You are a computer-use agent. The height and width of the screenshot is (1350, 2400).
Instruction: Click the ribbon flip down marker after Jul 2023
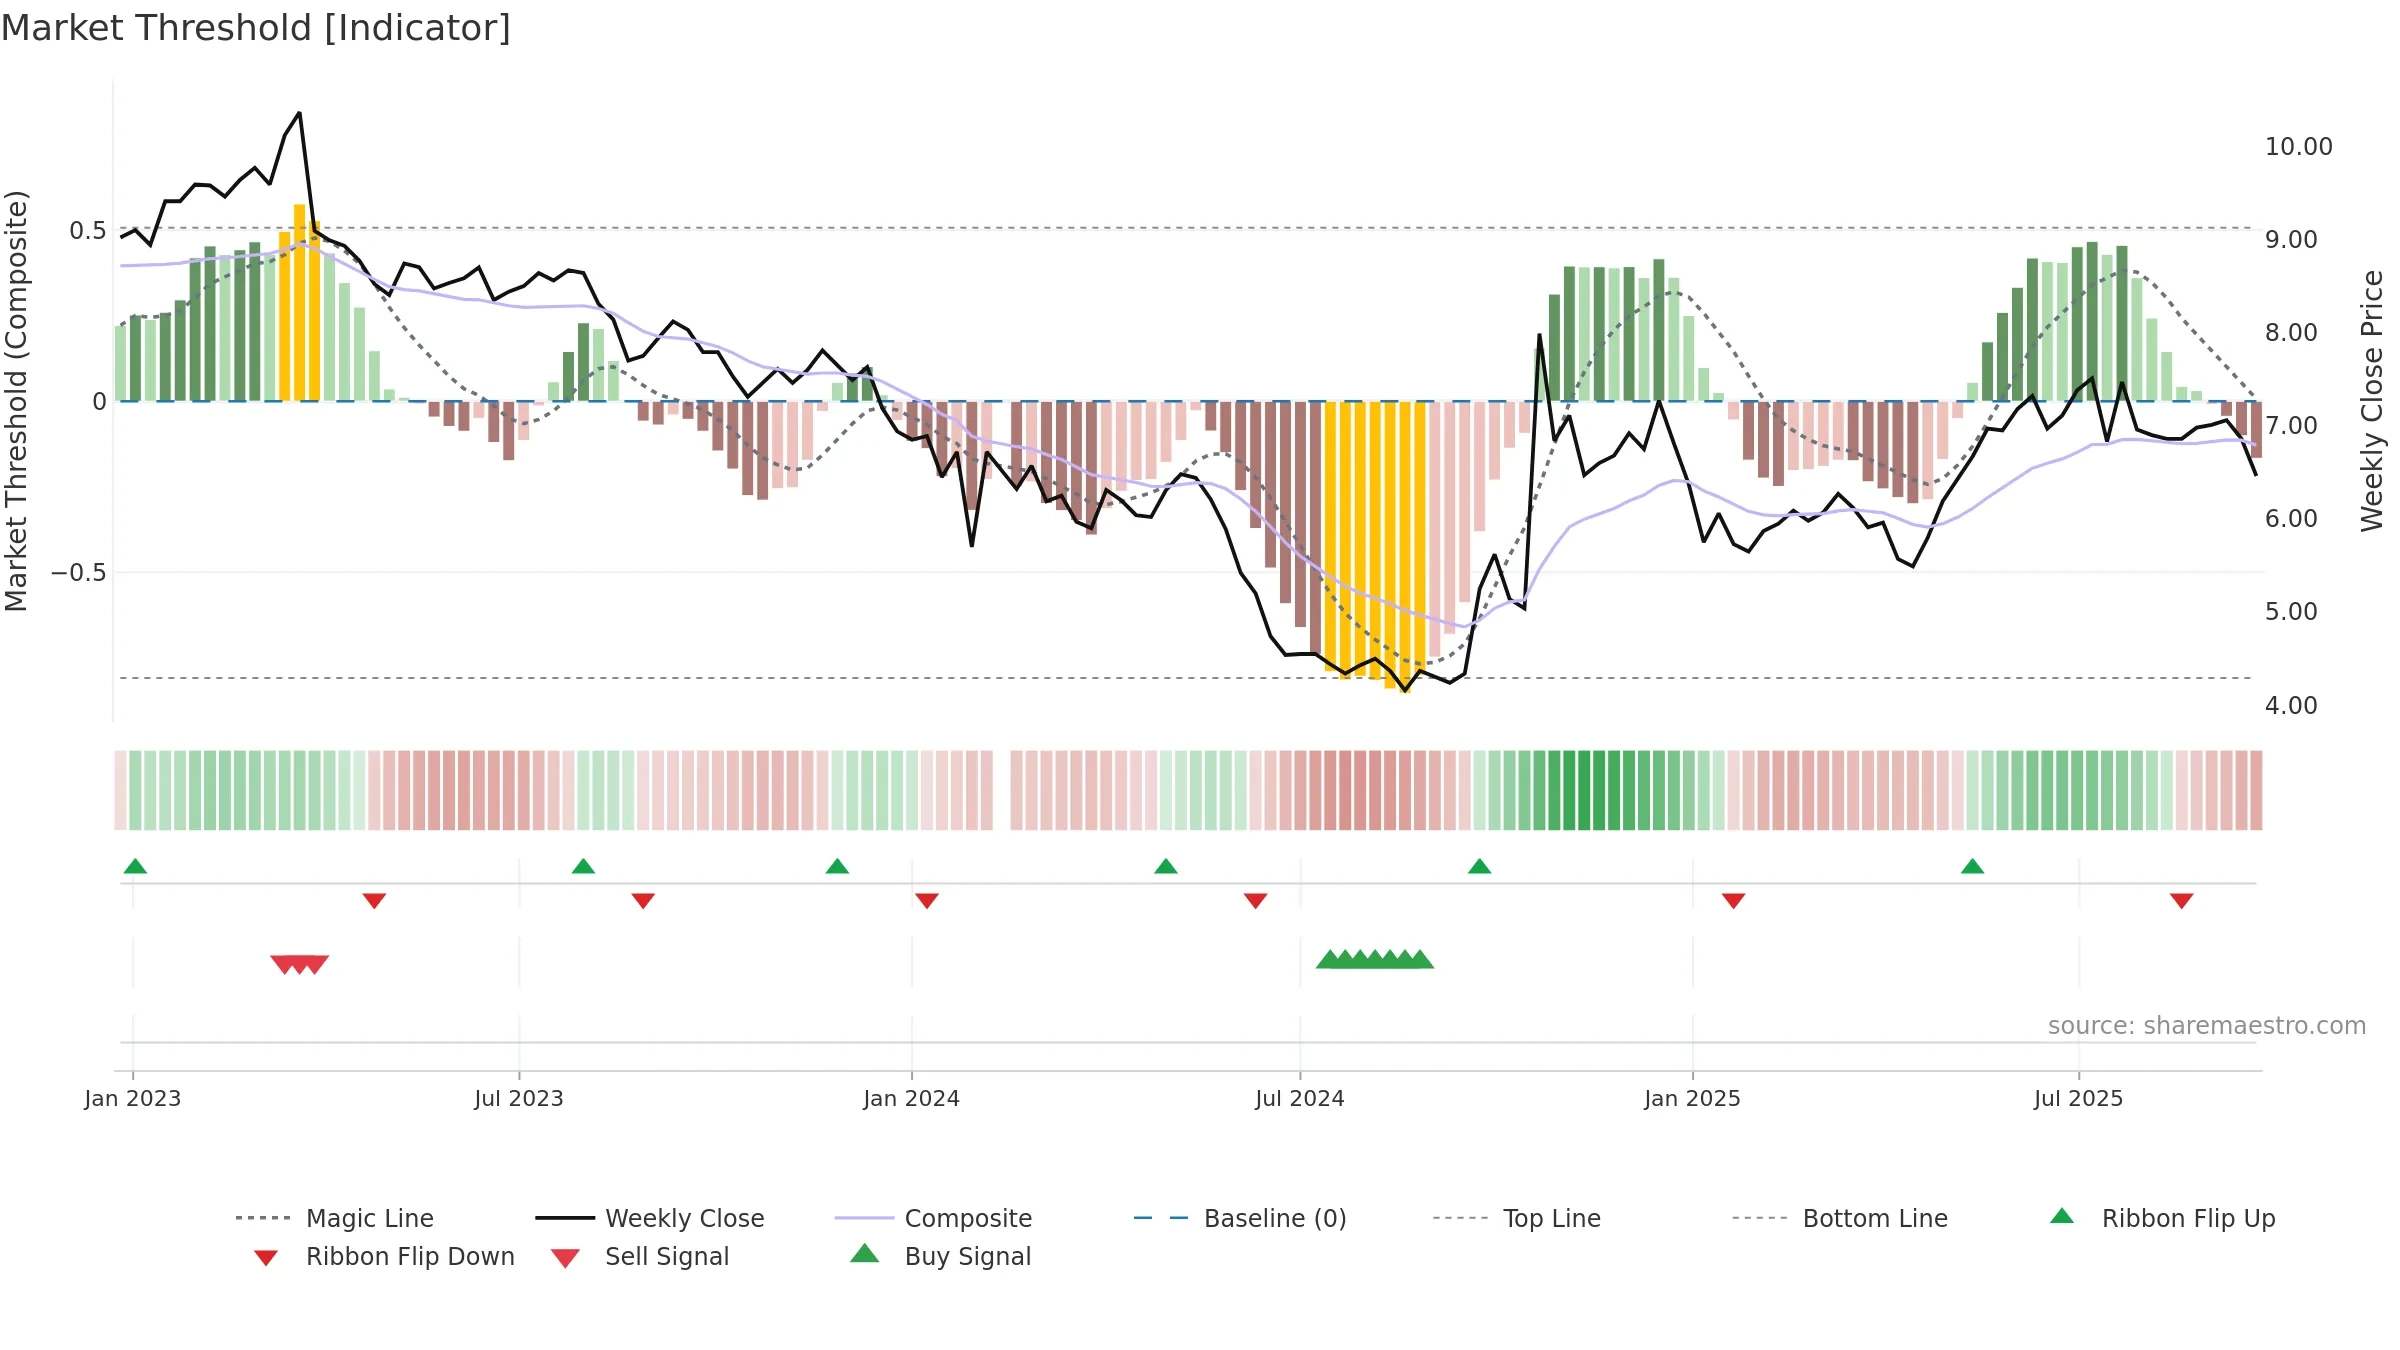(643, 901)
